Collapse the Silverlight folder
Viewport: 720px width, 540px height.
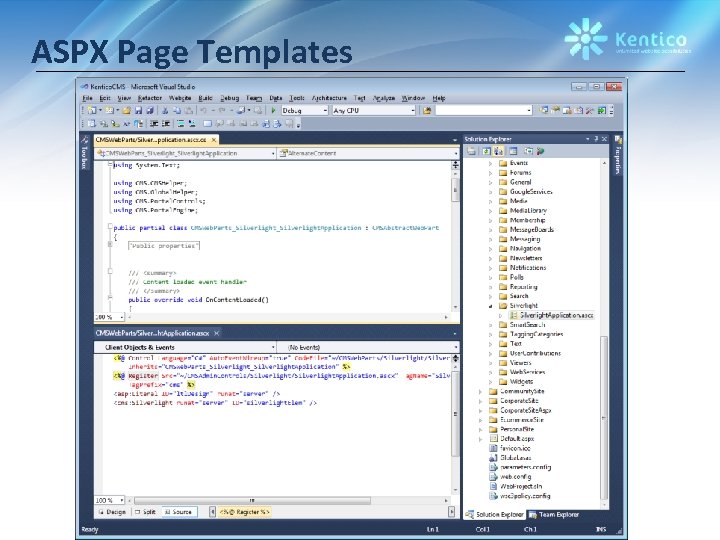(490, 306)
